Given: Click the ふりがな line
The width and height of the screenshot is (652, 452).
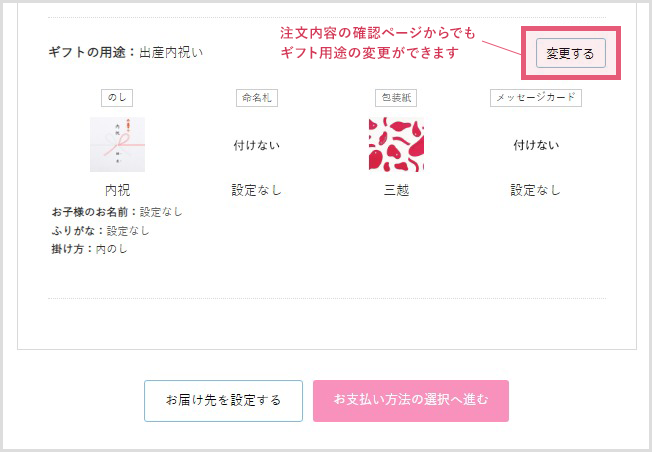Looking at the screenshot, I should pyautogui.click(x=99, y=230).
